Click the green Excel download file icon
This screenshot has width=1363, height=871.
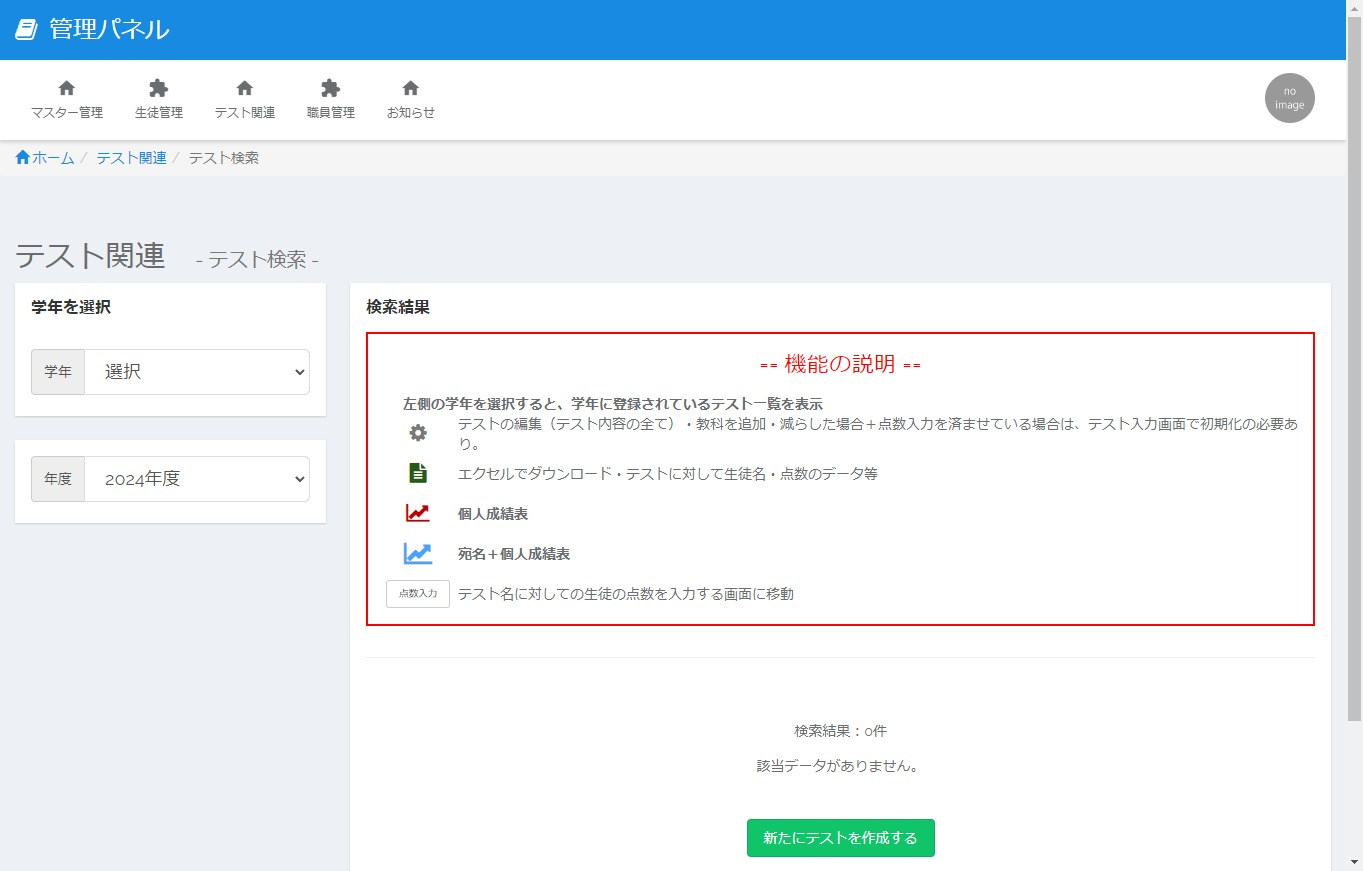tap(418, 473)
